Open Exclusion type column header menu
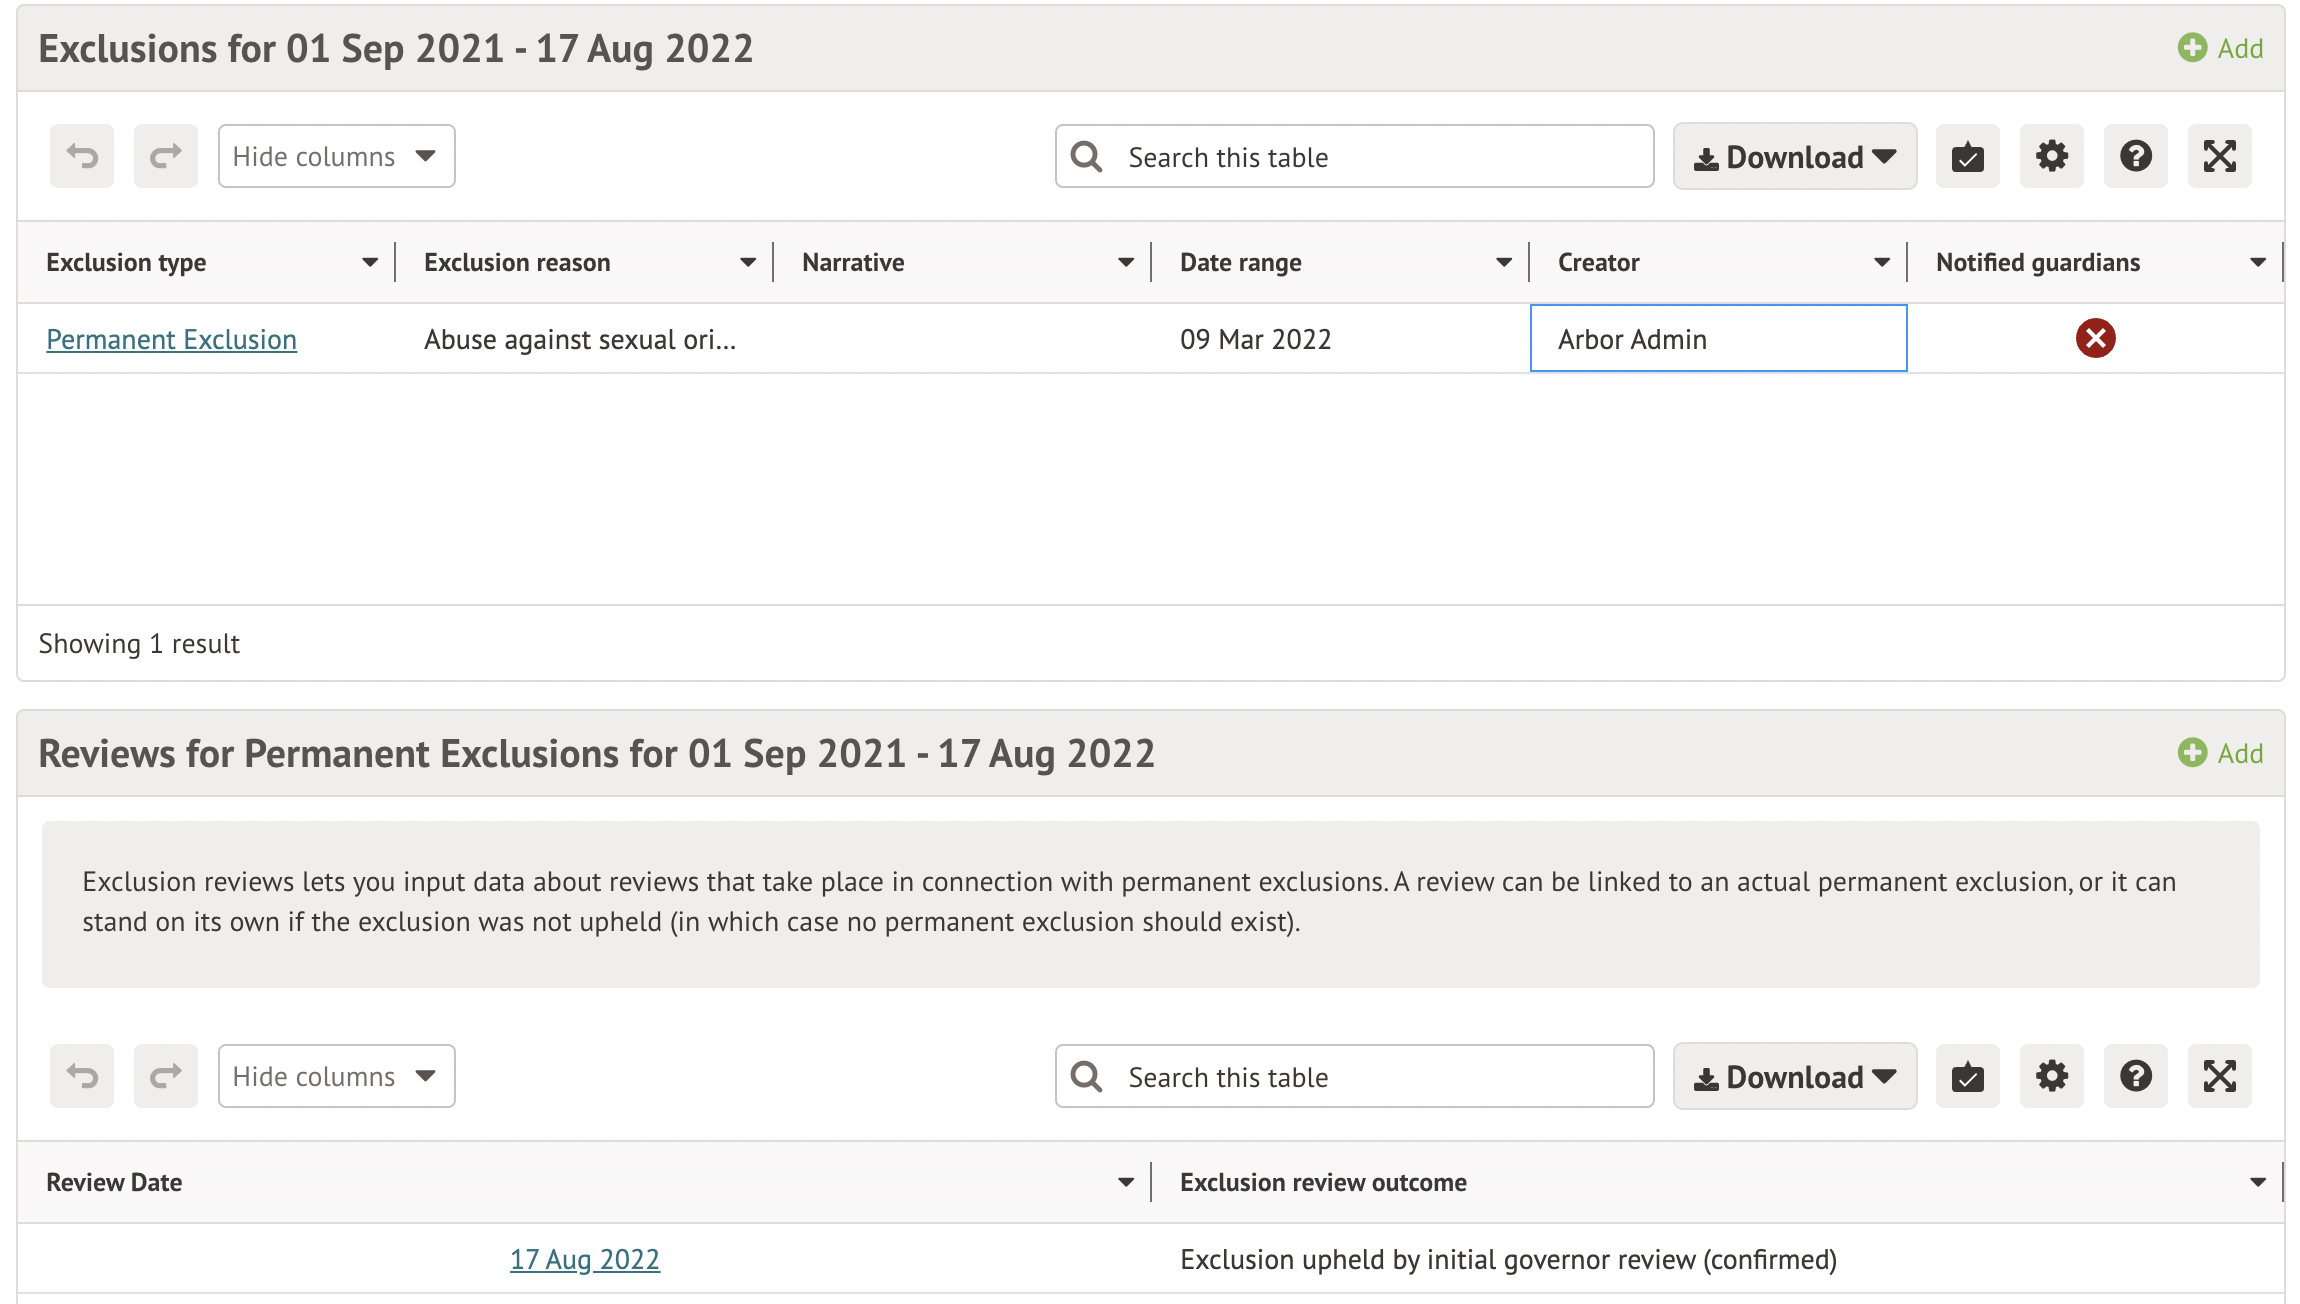The image size is (2300, 1304). pos(370,262)
